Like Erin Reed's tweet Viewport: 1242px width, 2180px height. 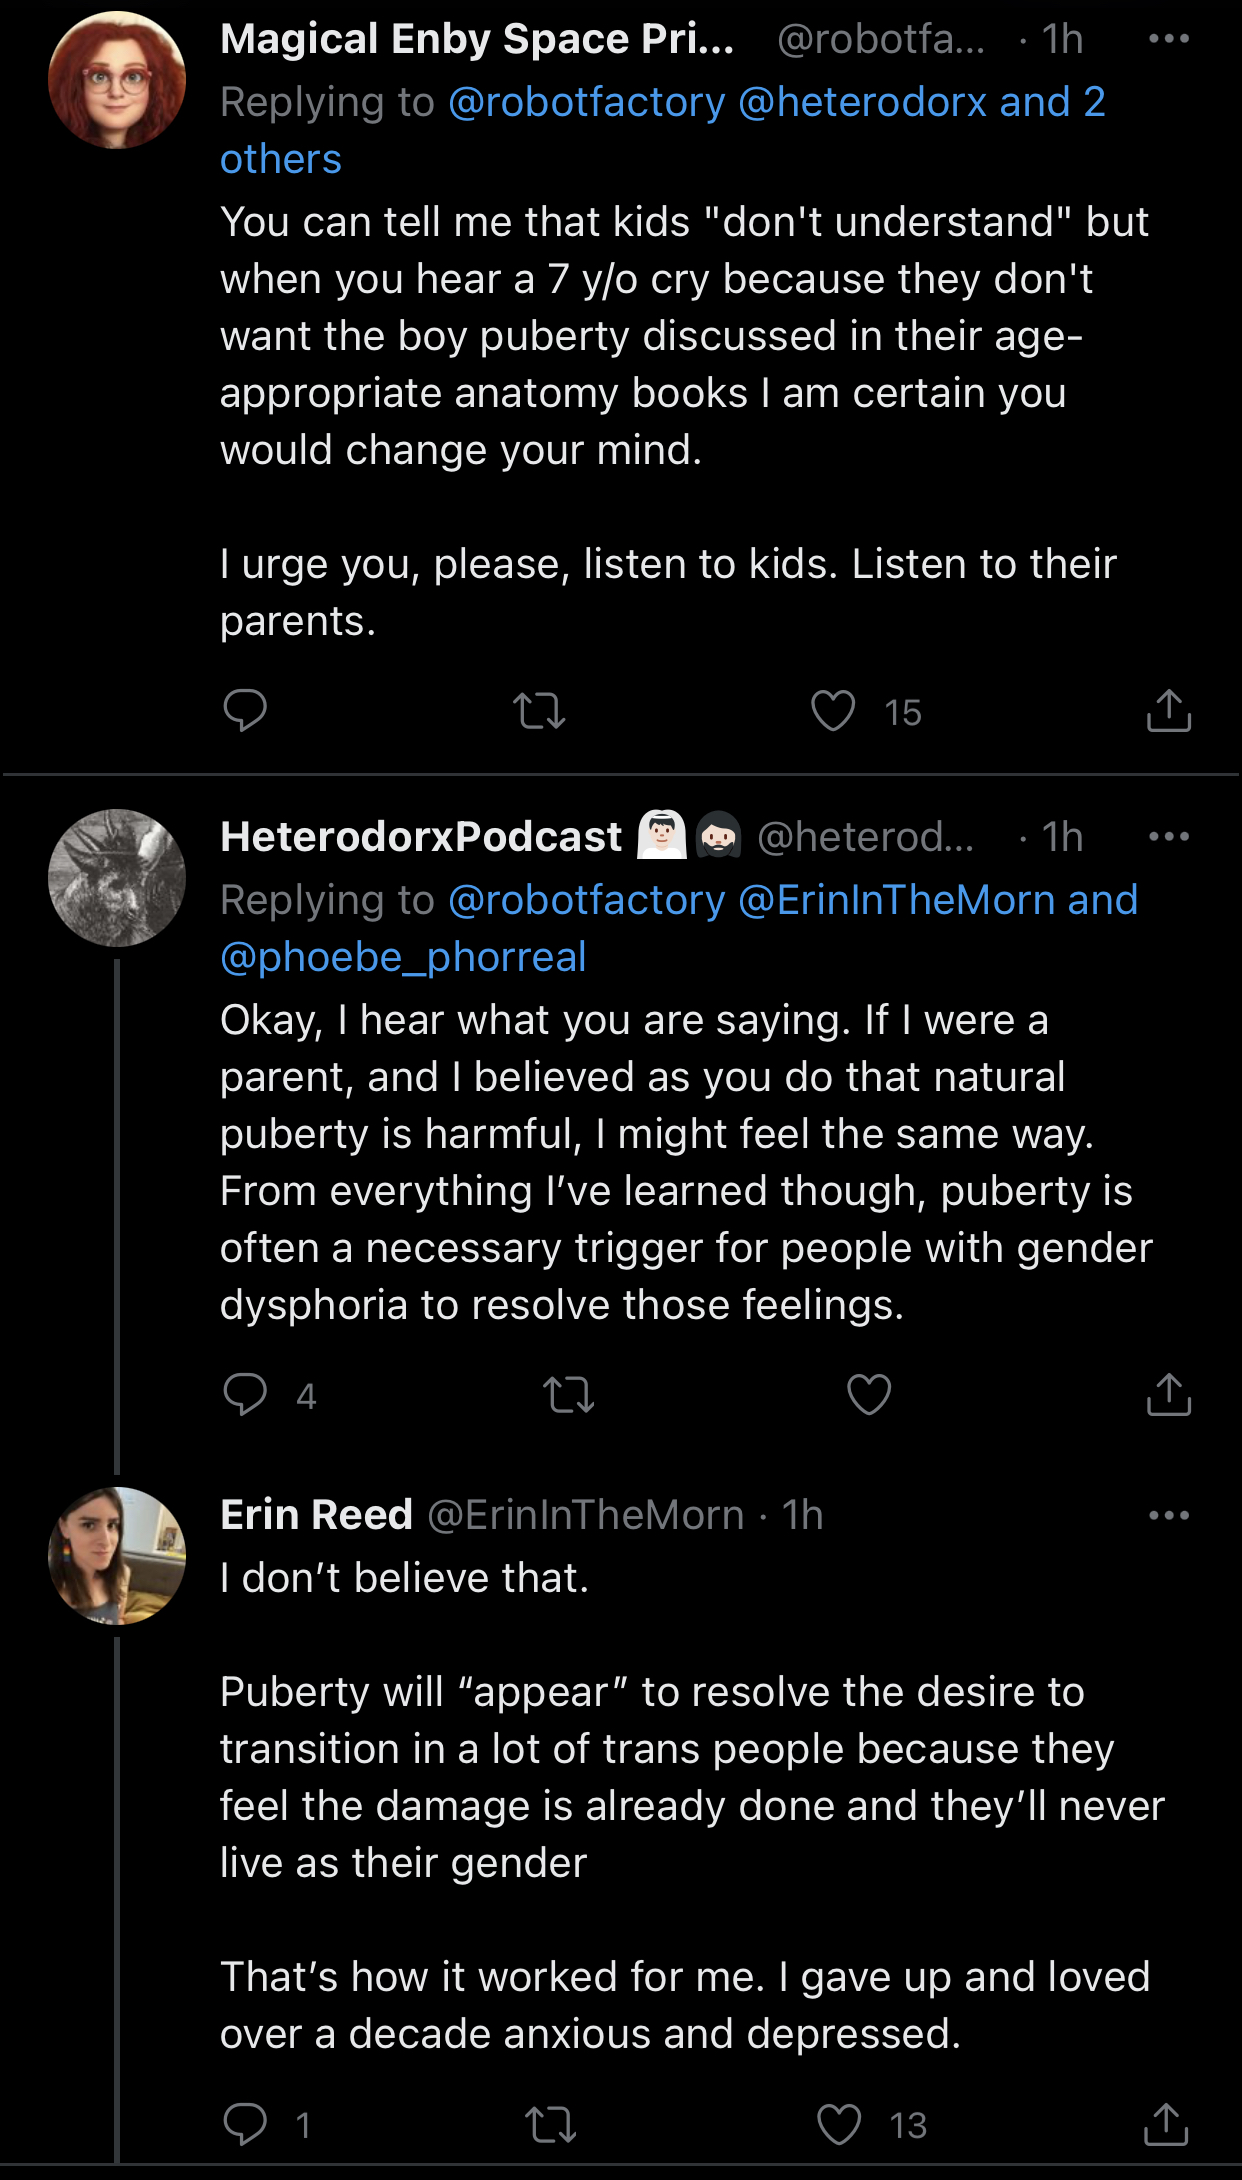(839, 2124)
